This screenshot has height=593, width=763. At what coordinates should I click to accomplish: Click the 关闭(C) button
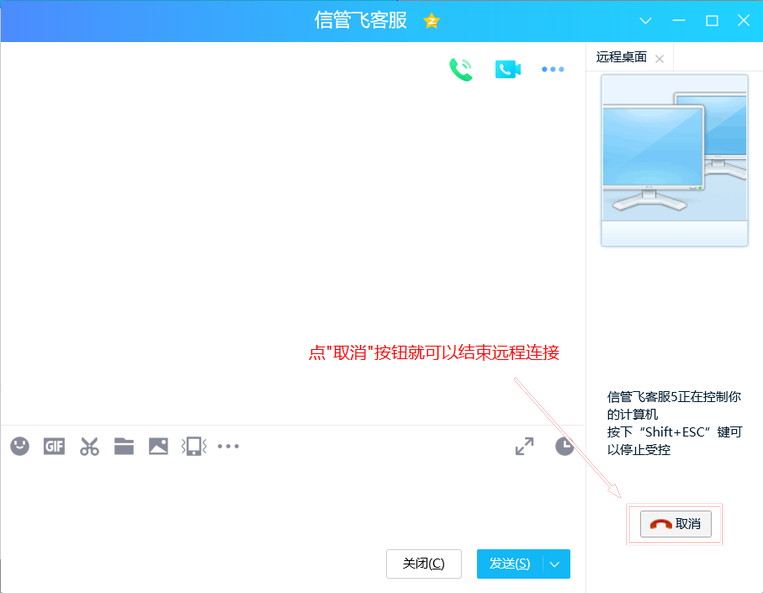(424, 564)
